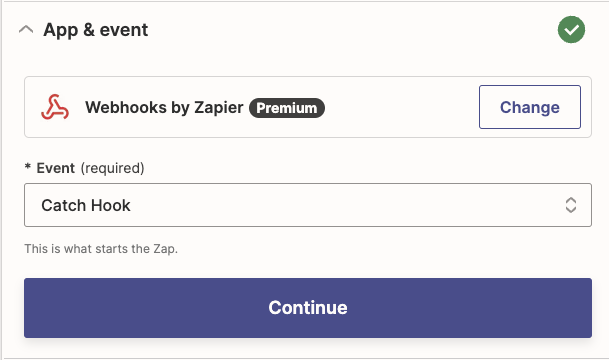Image resolution: width=609 pixels, height=360 pixels.
Task: Collapse the App & event section chevron
Action: point(26,30)
